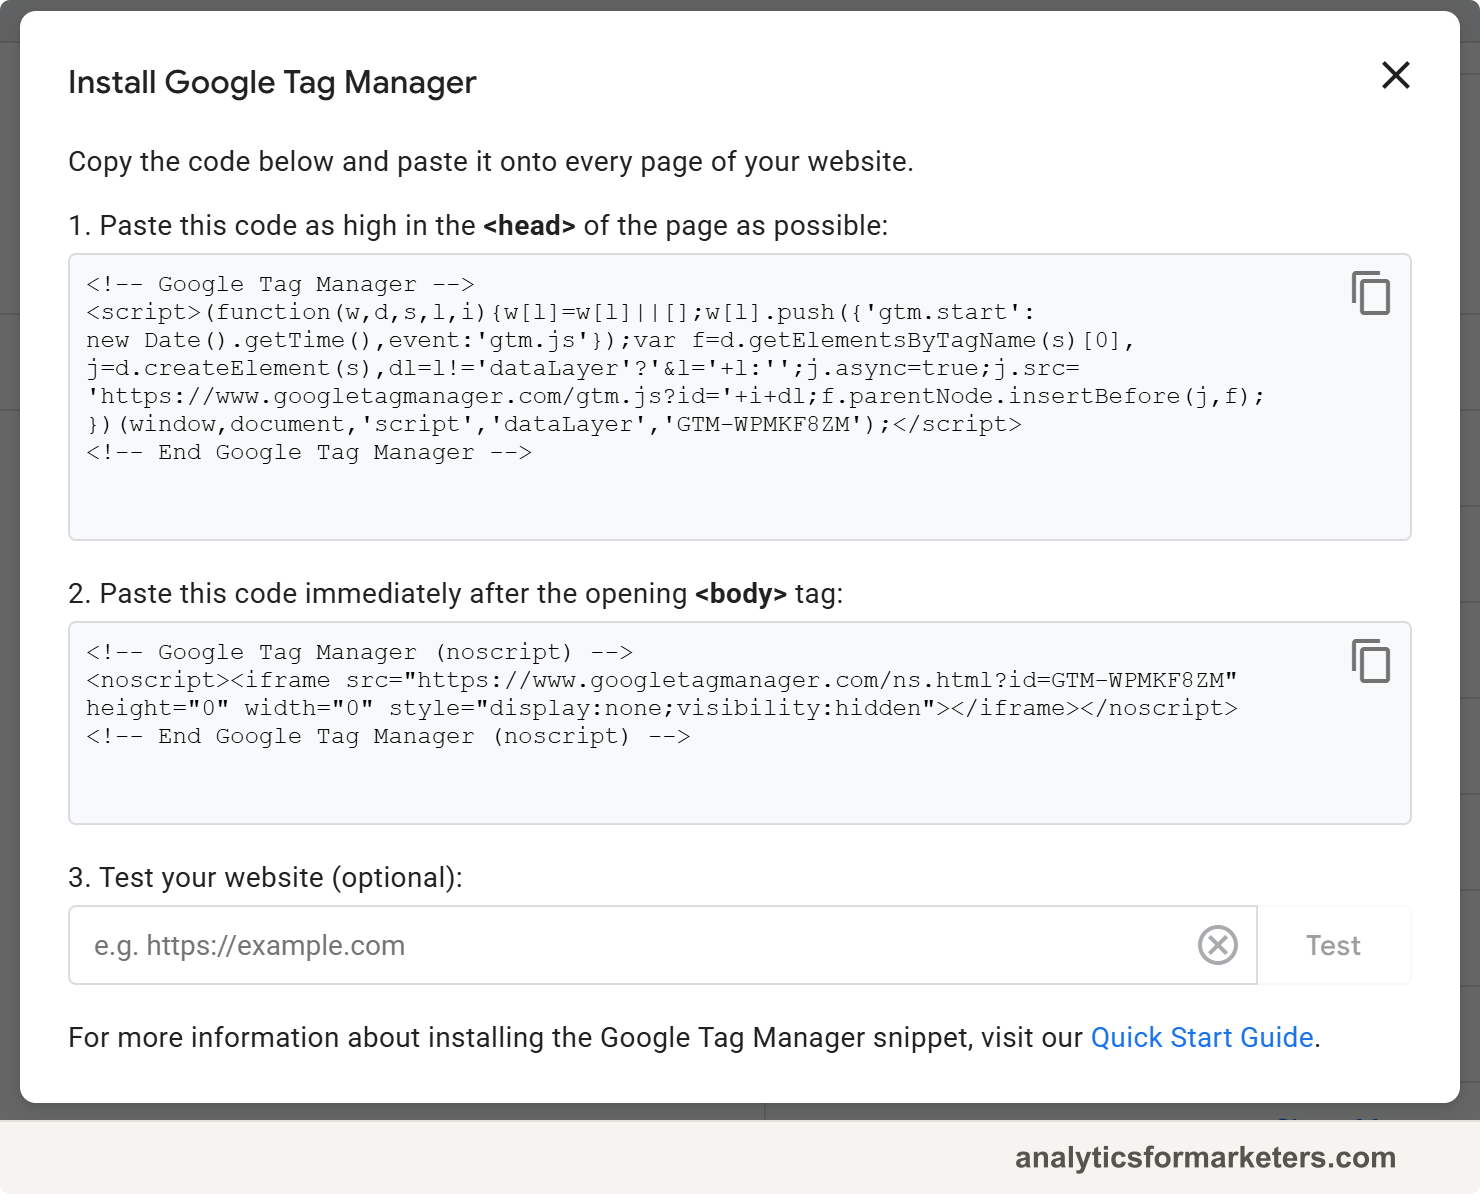Image resolution: width=1480 pixels, height=1194 pixels.
Task: Click 'Test your website (optional)' label
Action: 265,878
